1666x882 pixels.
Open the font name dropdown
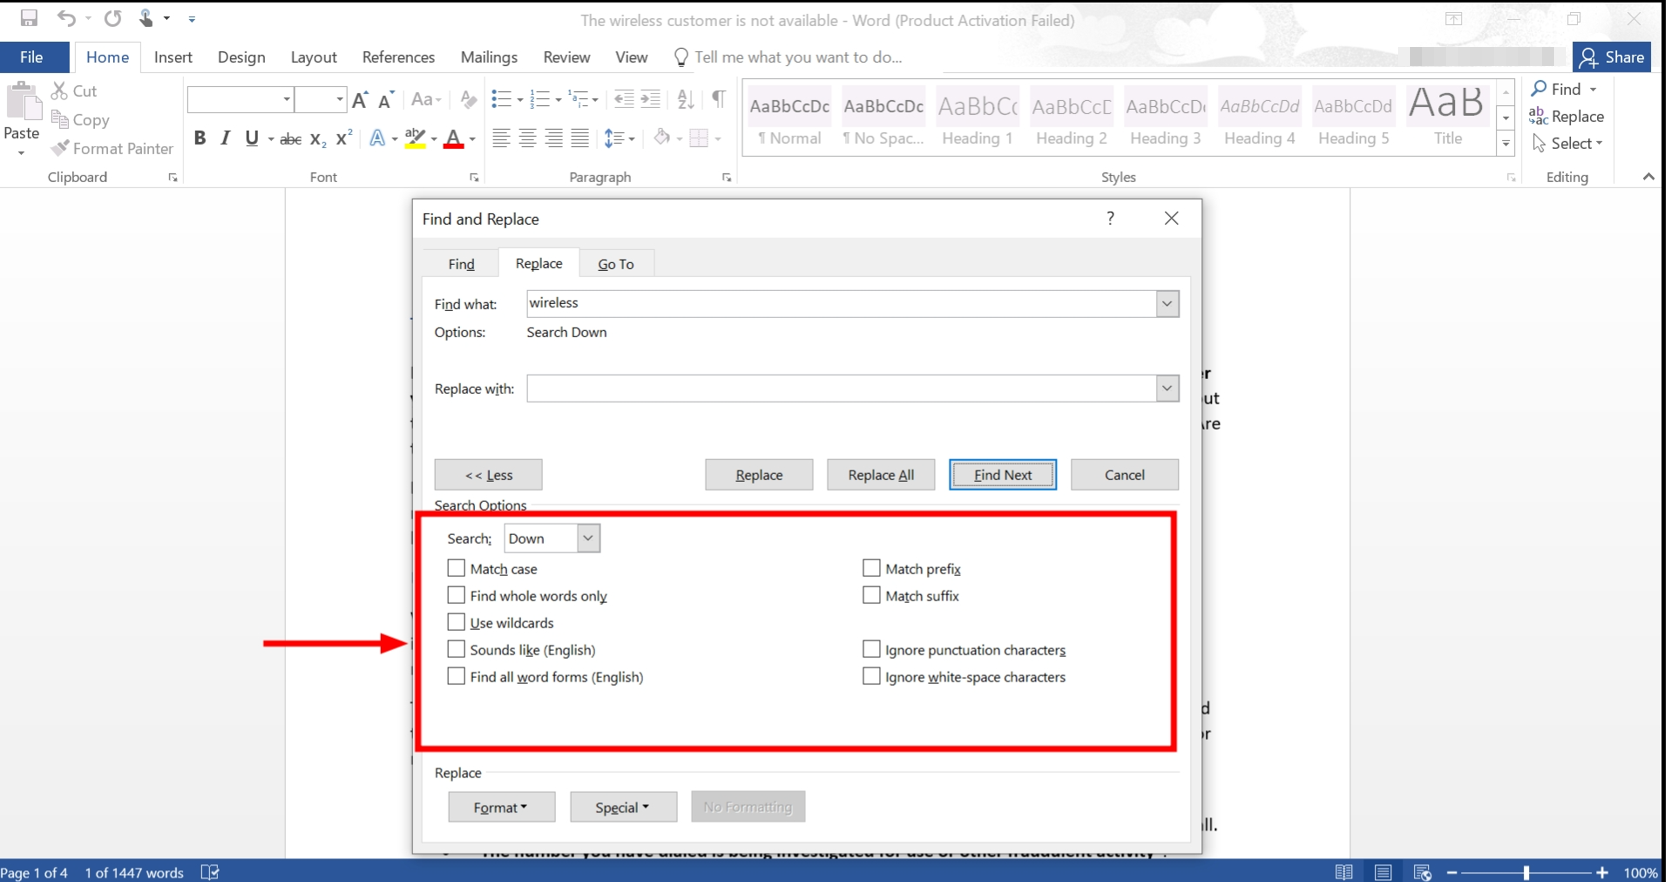click(287, 99)
